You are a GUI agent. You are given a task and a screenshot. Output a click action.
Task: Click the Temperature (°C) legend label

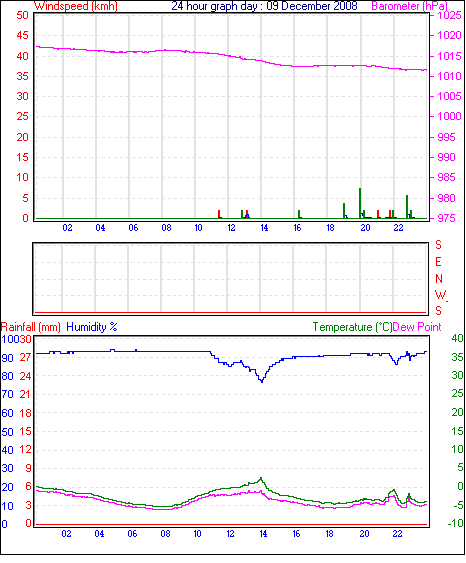coord(352,327)
